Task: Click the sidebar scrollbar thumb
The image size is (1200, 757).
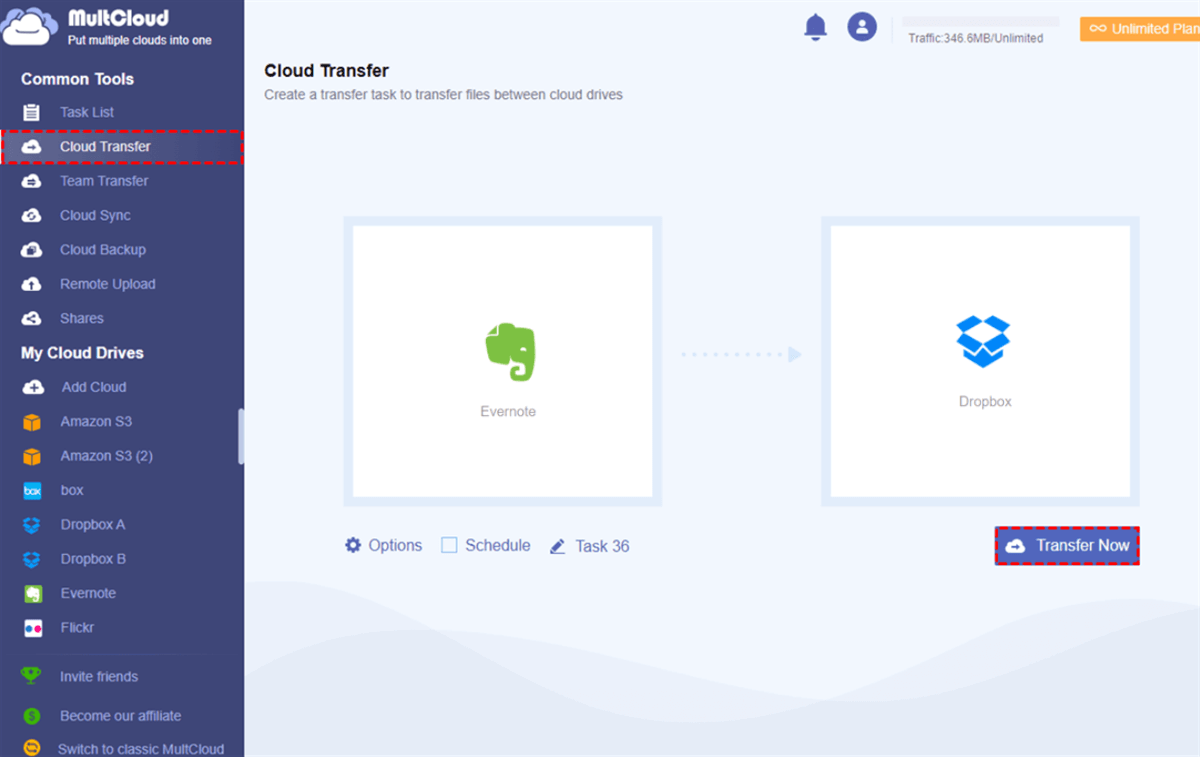Action: point(240,436)
